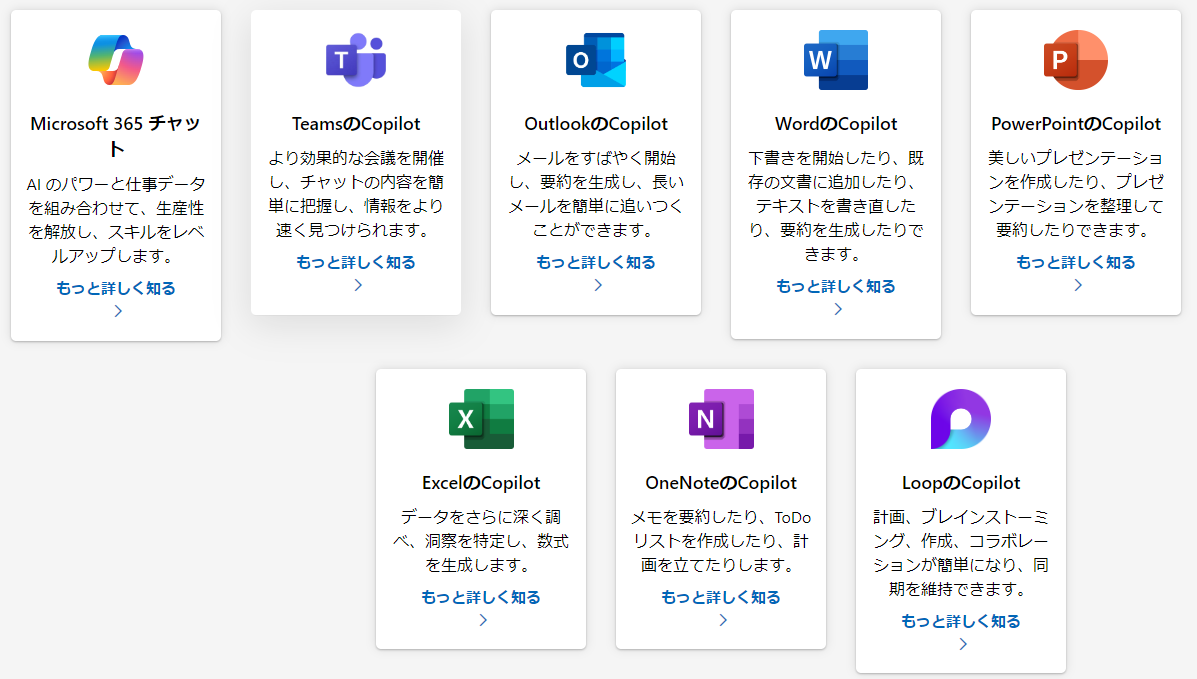Click chevron arrow in TeamsのCopilot card
This screenshot has width=1197, height=679.
click(358, 285)
